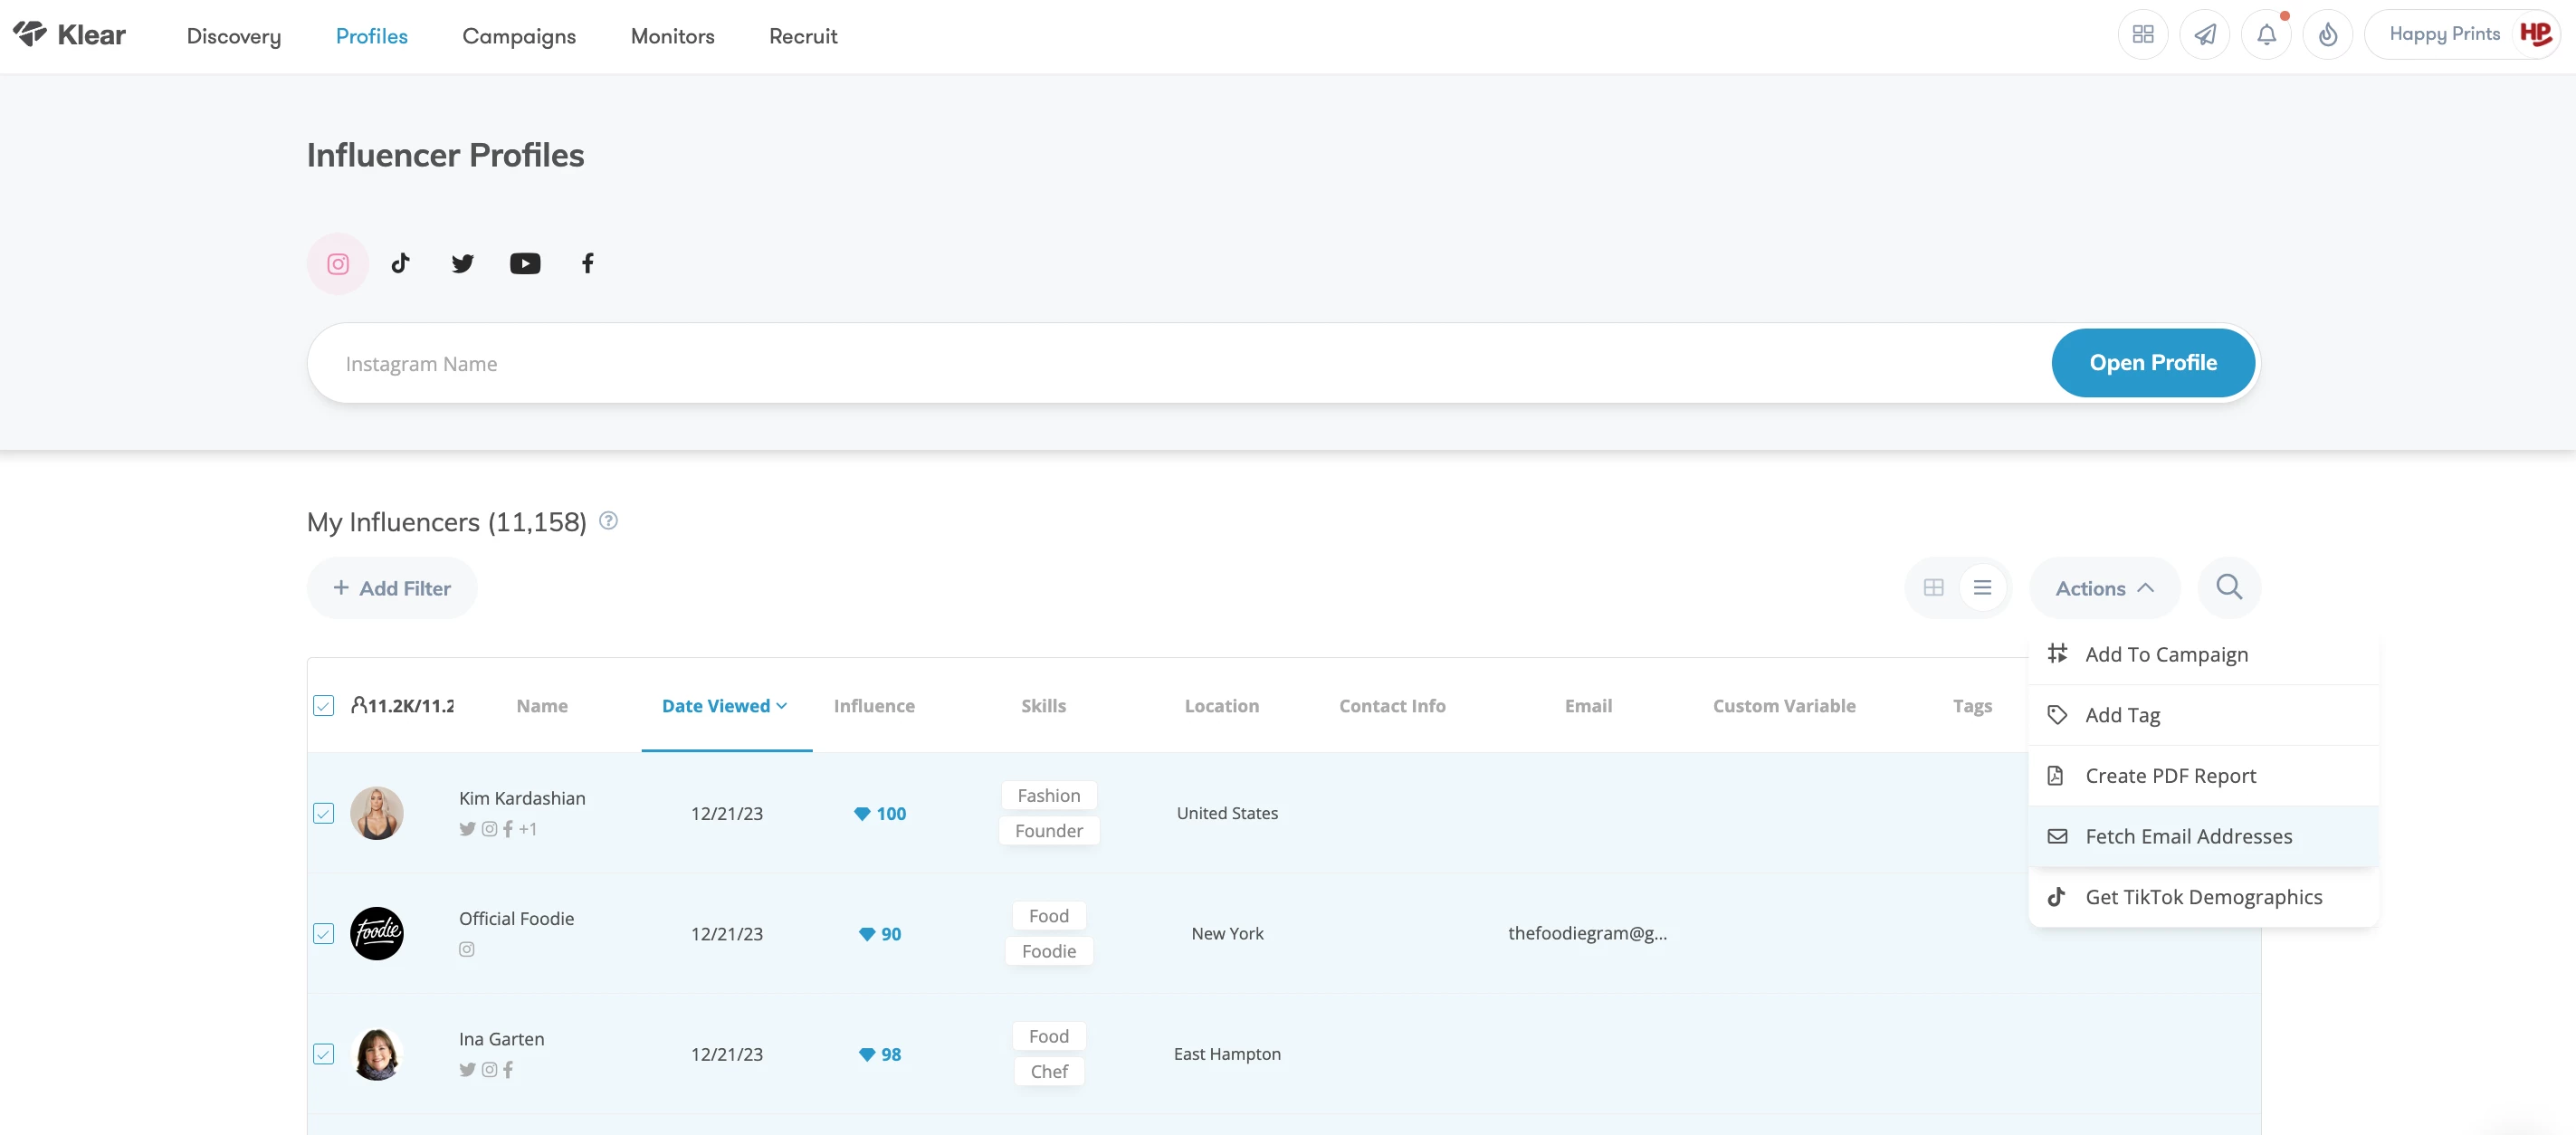Click the +1 more networks for Kim Kardashian
This screenshot has height=1135, width=2576.
pos(528,829)
